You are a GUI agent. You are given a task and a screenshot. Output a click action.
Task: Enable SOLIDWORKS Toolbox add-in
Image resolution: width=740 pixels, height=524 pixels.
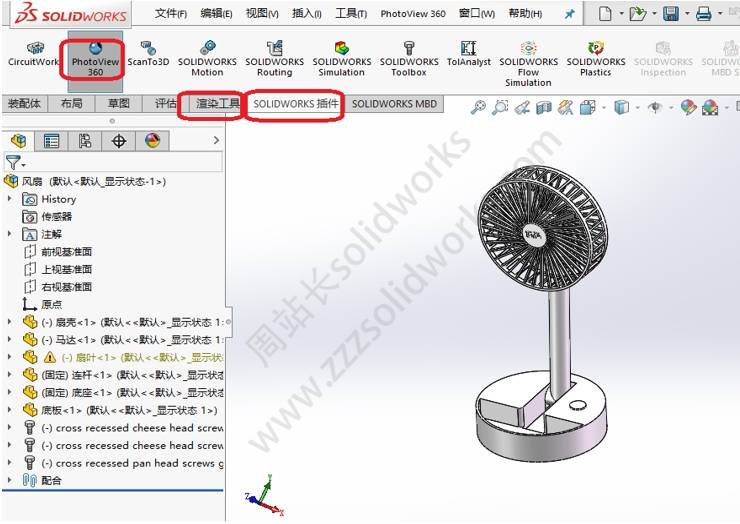[409, 59]
